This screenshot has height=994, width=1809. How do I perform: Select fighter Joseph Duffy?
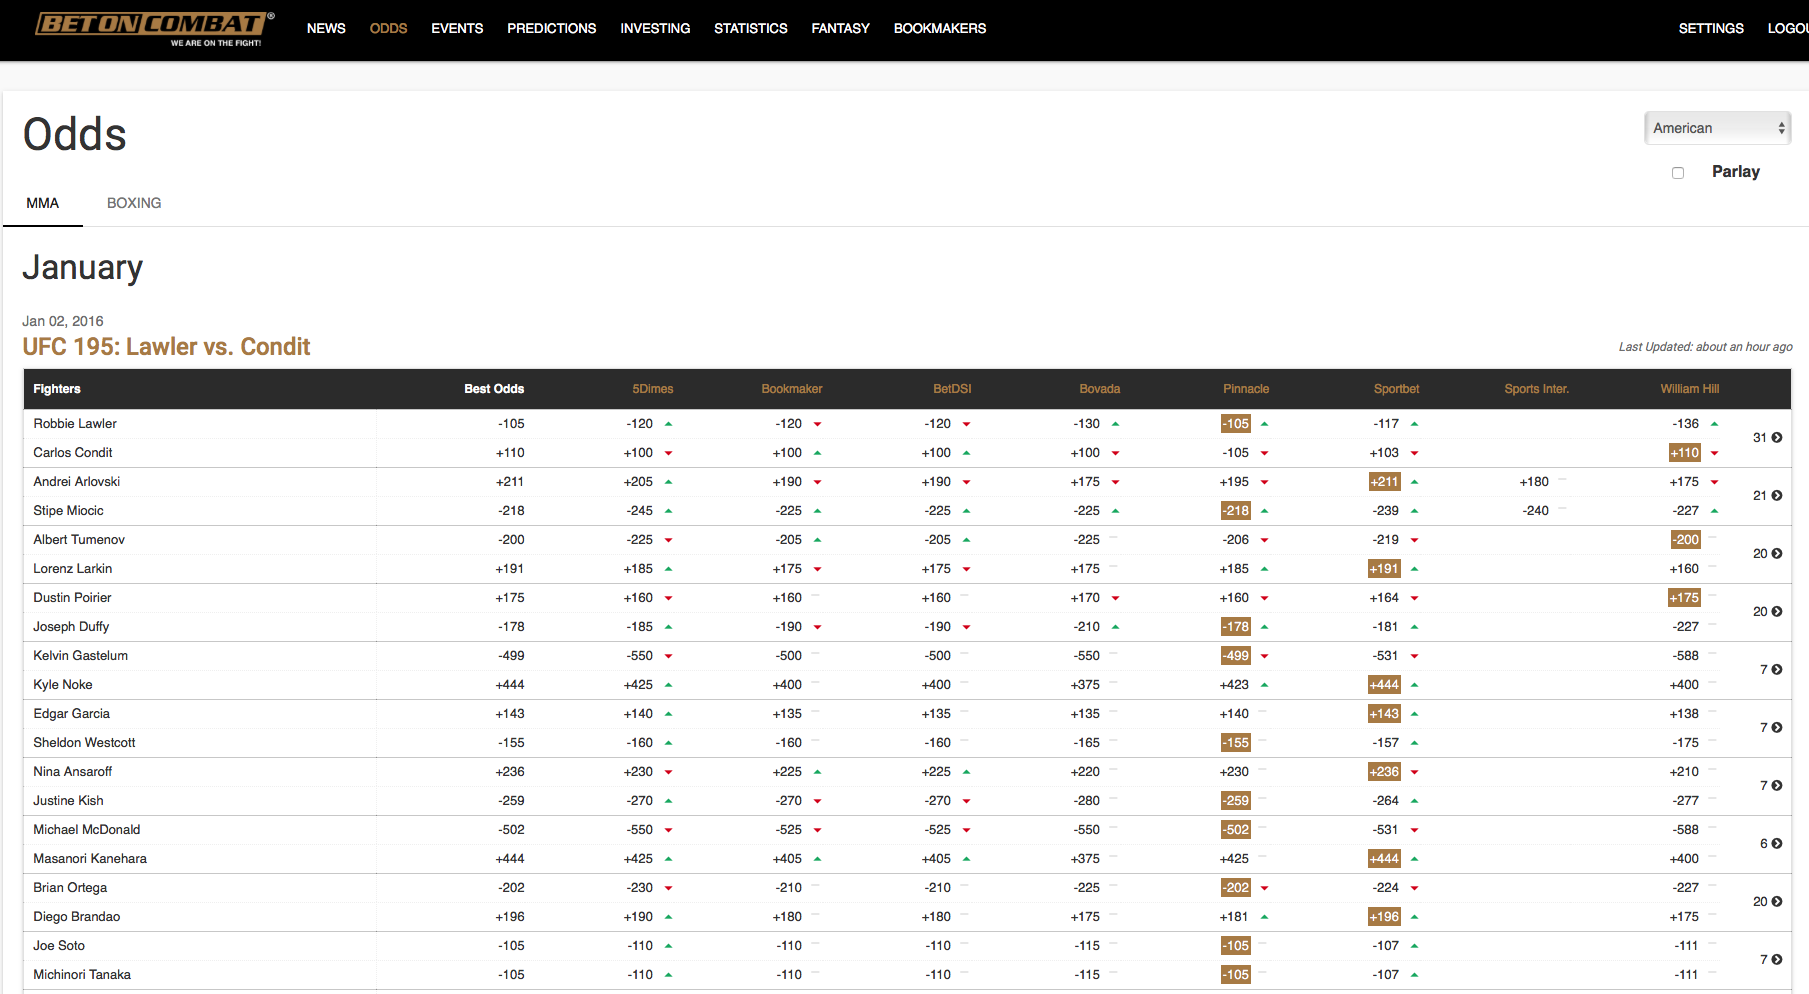[71, 627]
